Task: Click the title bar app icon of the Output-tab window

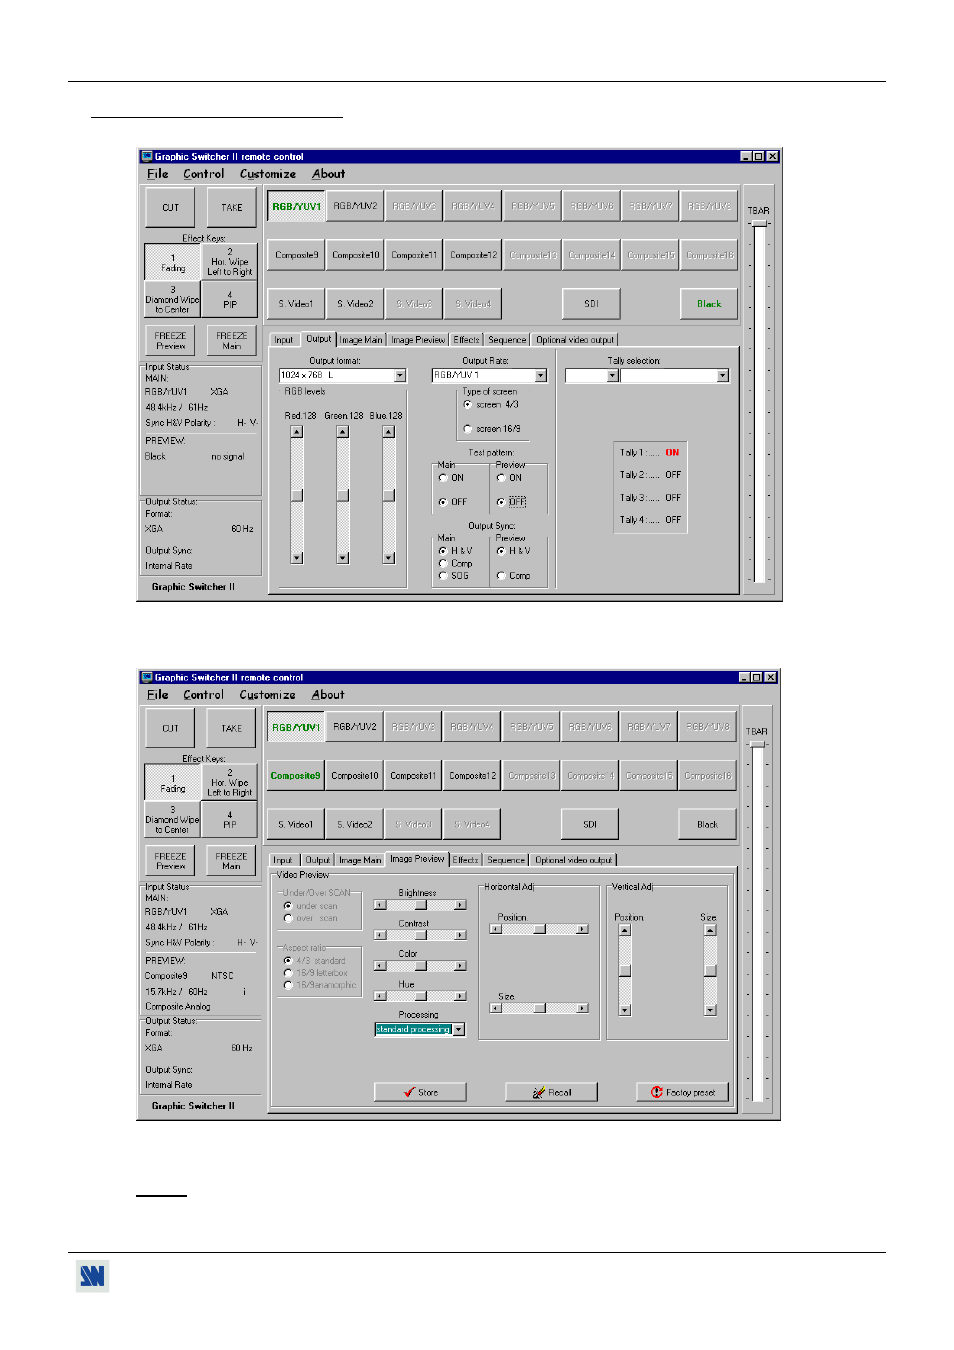Action: (x=147, y=156)
